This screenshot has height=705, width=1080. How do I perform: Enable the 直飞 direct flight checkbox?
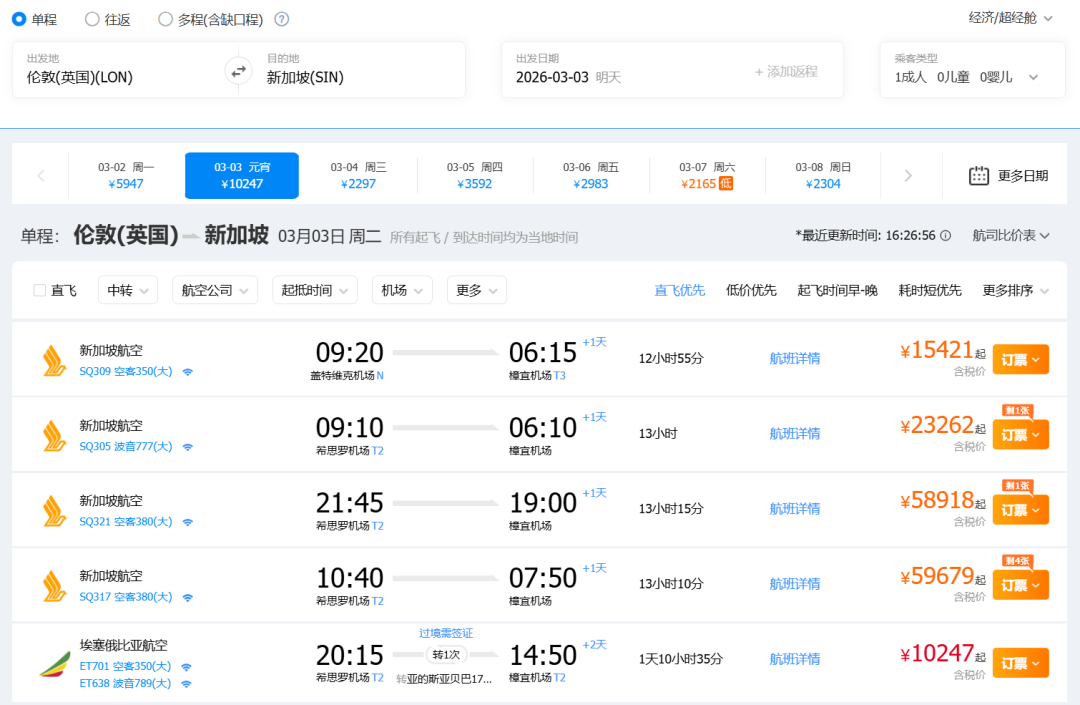click(40, 290)
